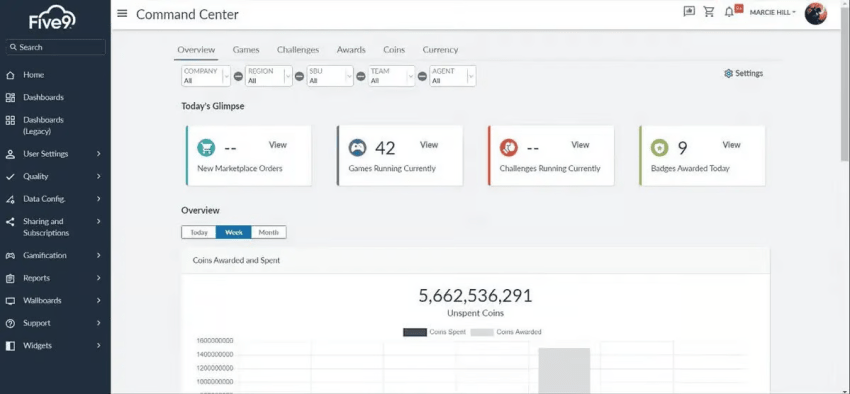Check the notifications bell icon
The width and height of the screenshot is (850, 394).
click(729, 12)
